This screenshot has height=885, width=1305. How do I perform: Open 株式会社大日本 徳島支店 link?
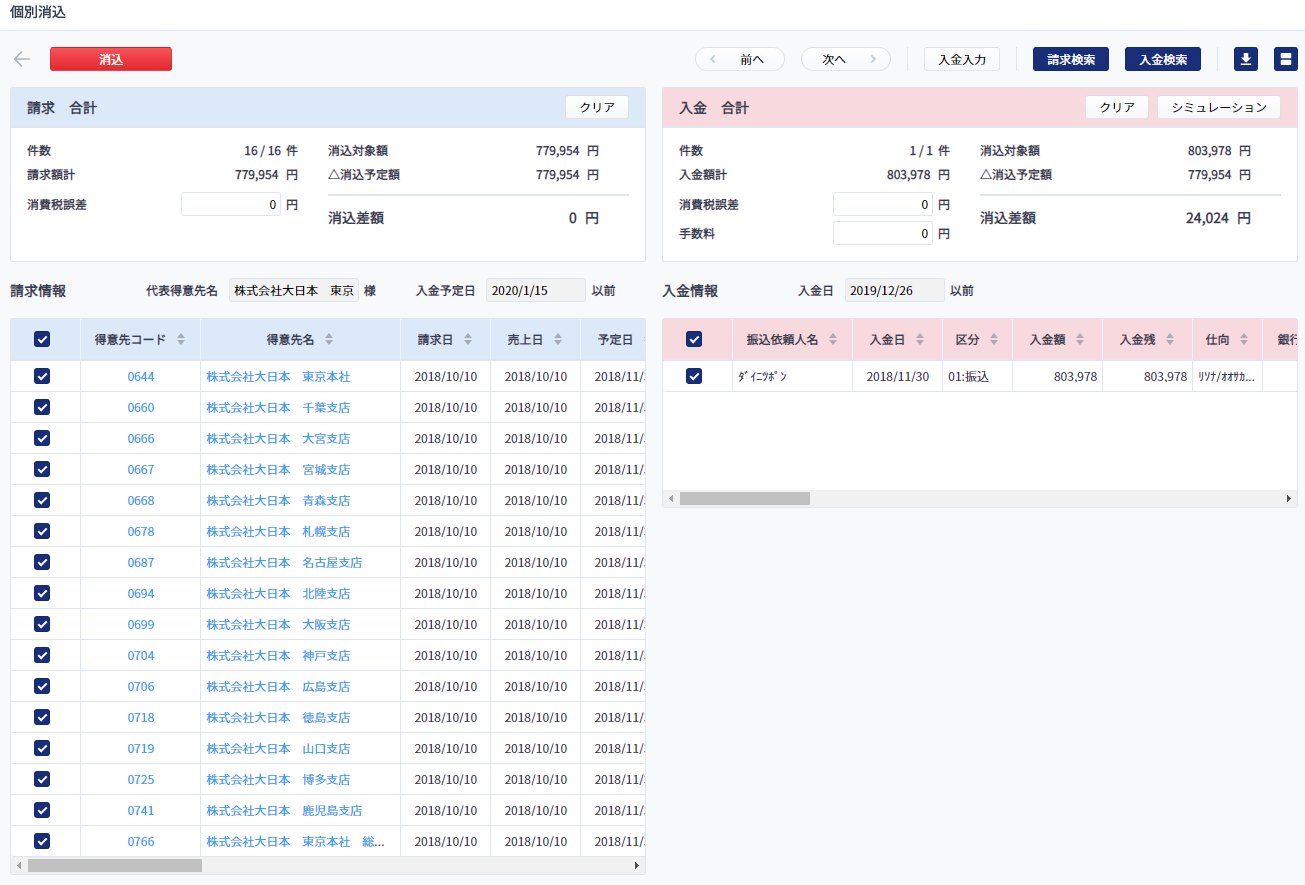279,717
